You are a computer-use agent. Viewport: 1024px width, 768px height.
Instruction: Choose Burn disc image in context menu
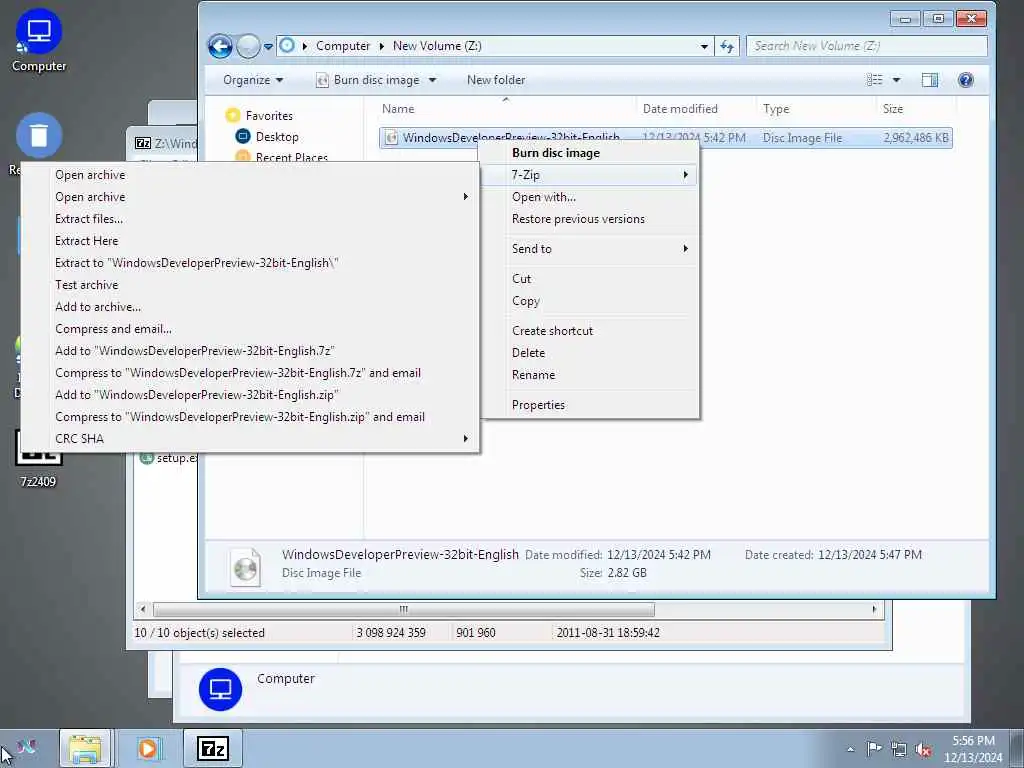point(589,153)
